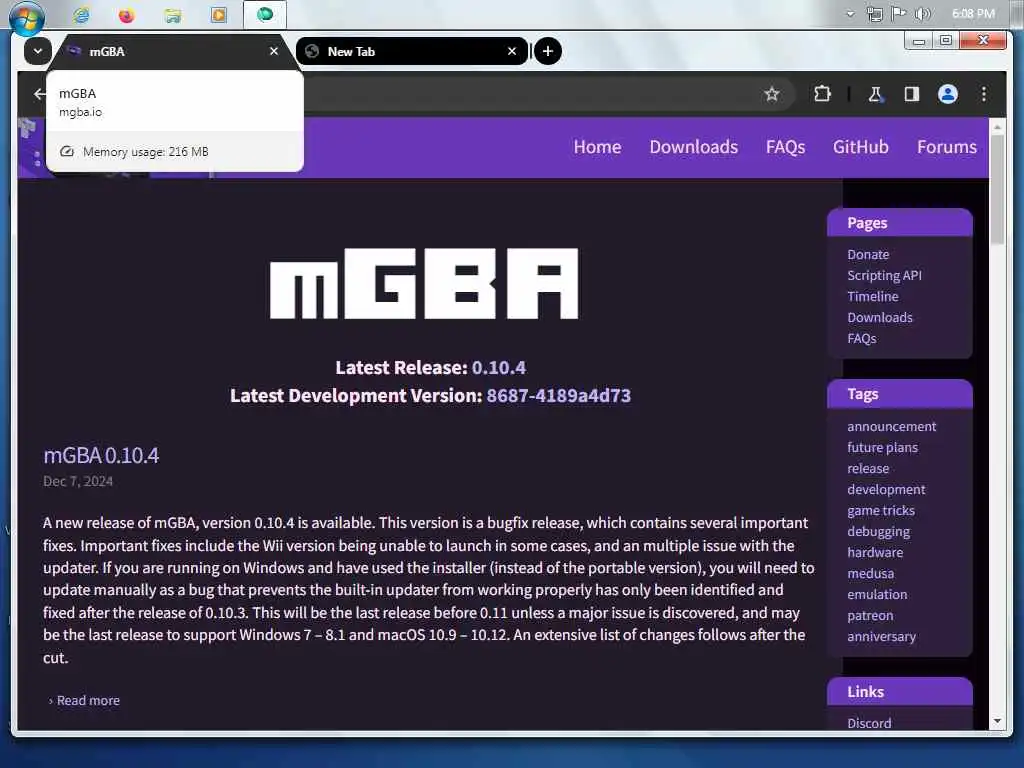Click the large mGBA logo
The height and width of the screenshot is (768, 1024).
point(424,283)
